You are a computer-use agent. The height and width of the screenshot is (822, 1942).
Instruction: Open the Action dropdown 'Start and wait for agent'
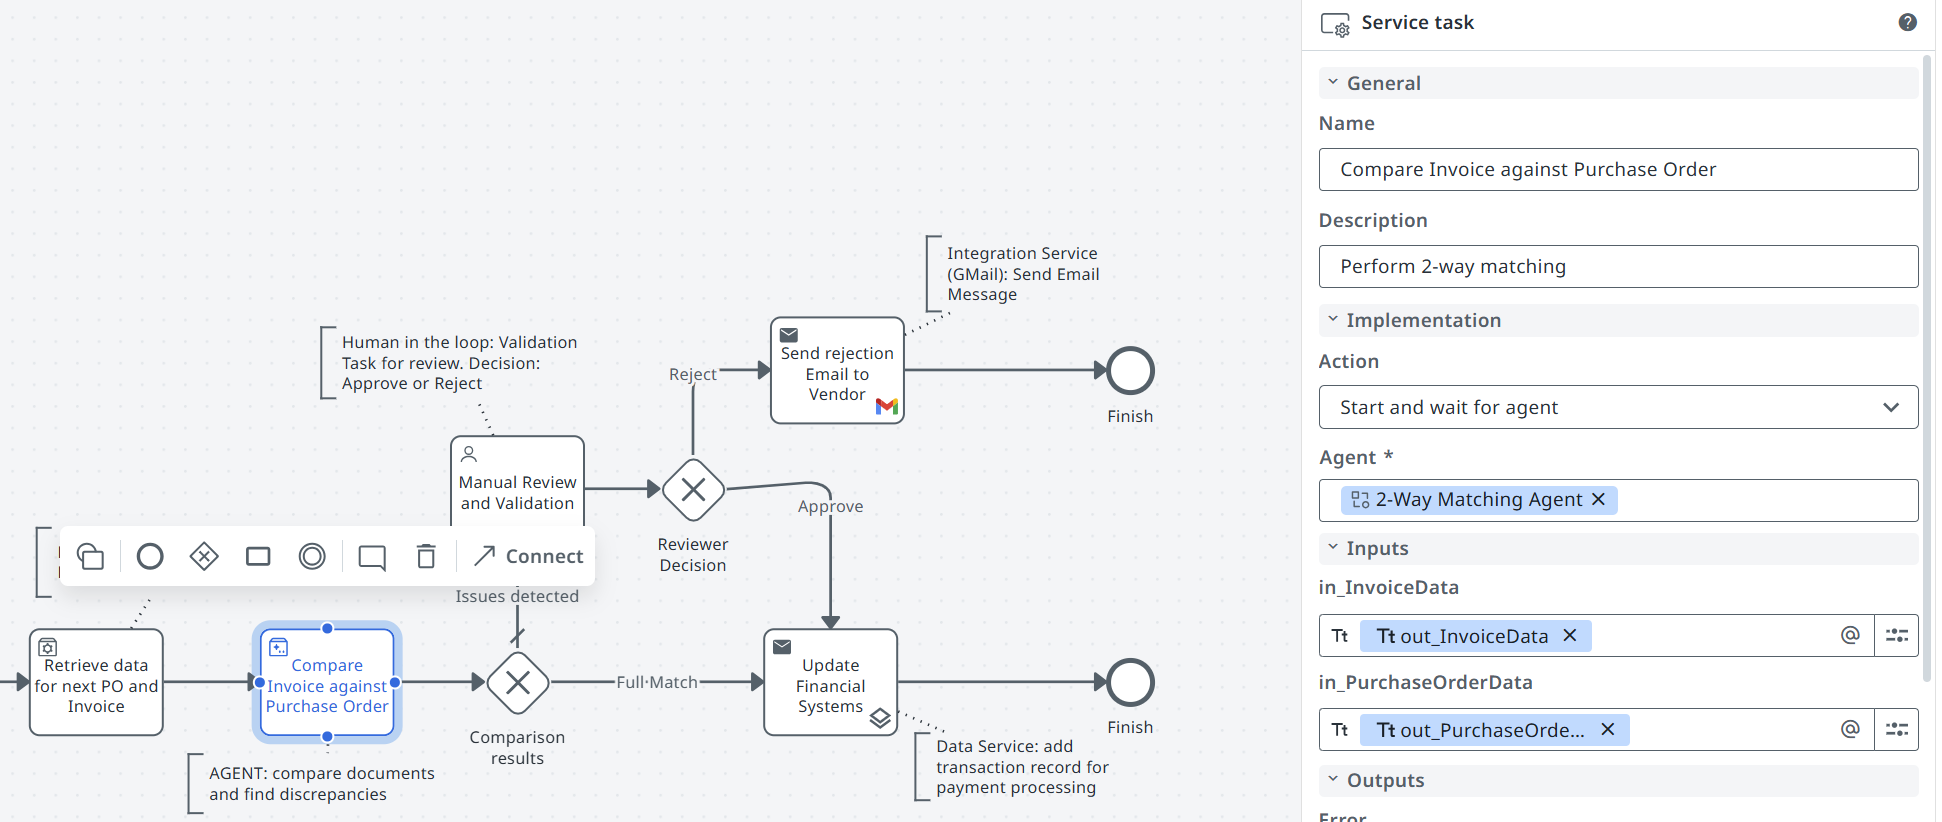pos(1618,407)
